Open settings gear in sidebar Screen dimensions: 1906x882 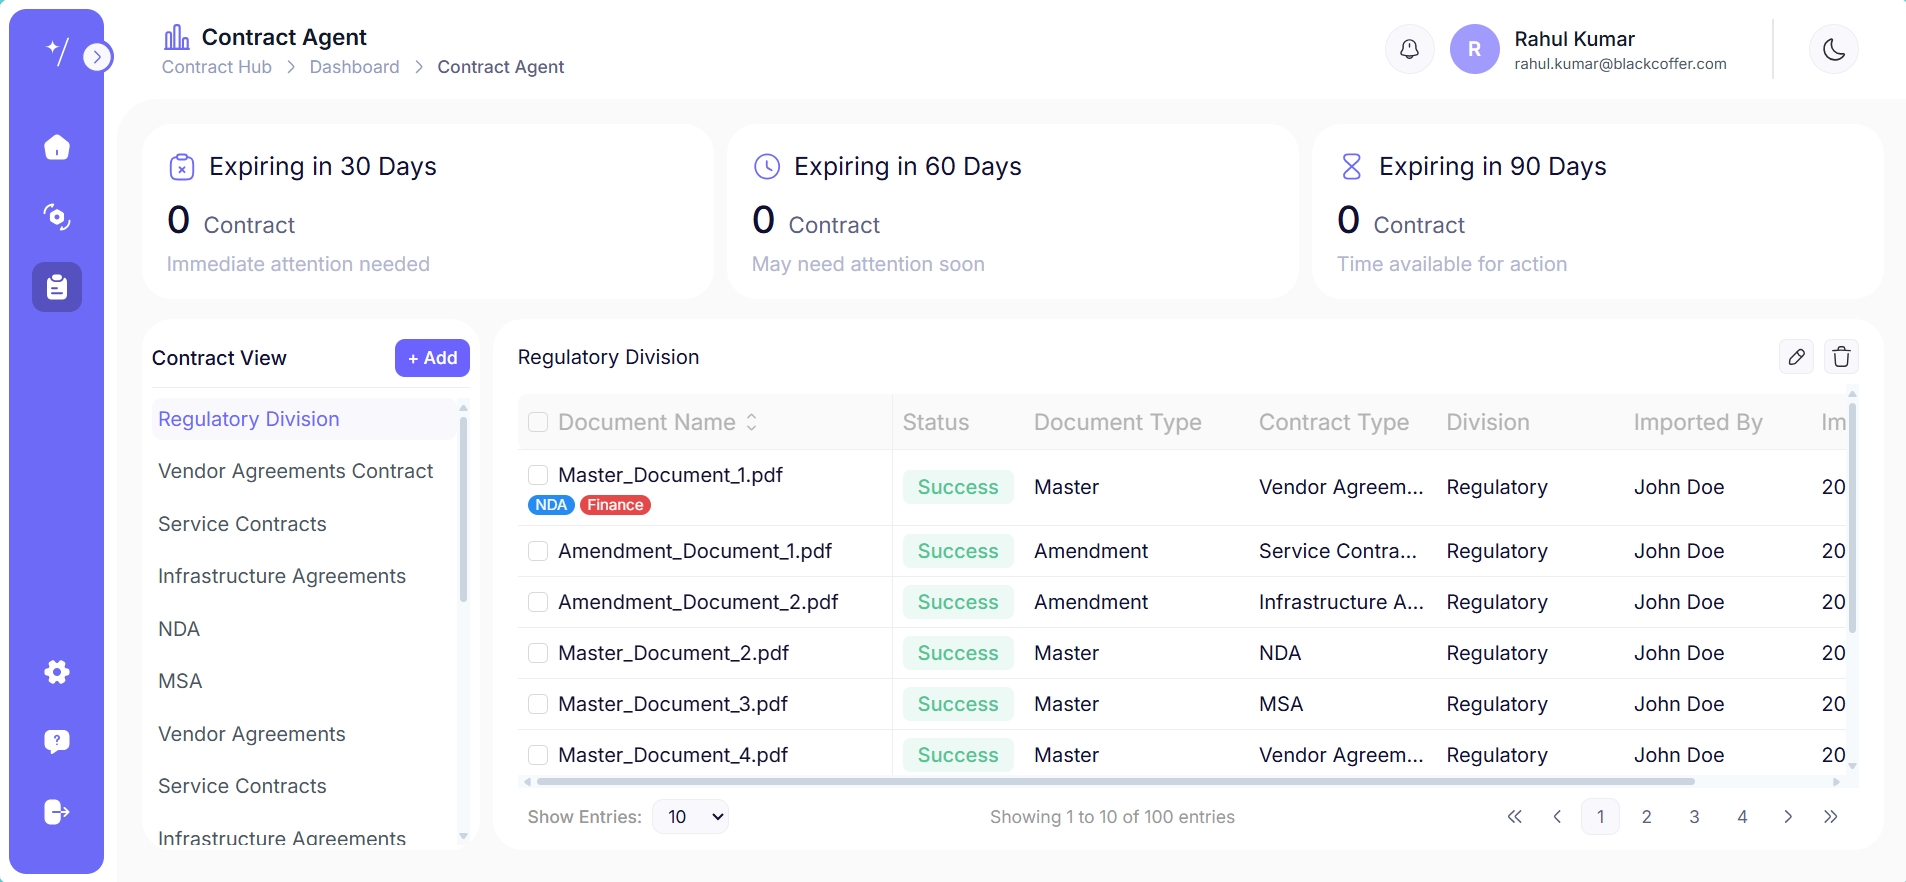click(x=57, y=672)
